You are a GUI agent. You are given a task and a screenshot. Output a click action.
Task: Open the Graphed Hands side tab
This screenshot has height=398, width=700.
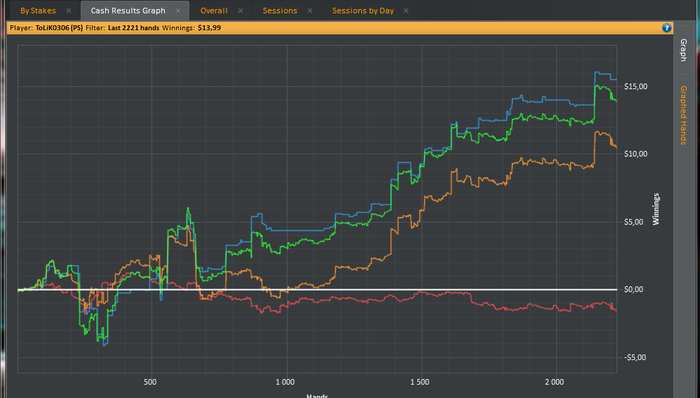683,115
